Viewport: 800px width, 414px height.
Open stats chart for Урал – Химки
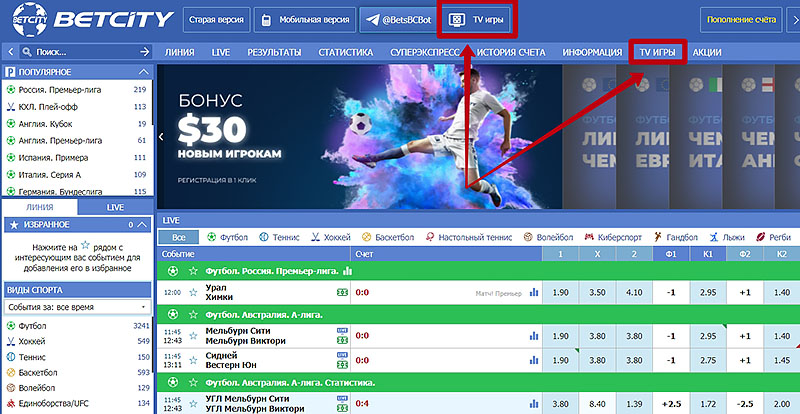click(534, 293)
